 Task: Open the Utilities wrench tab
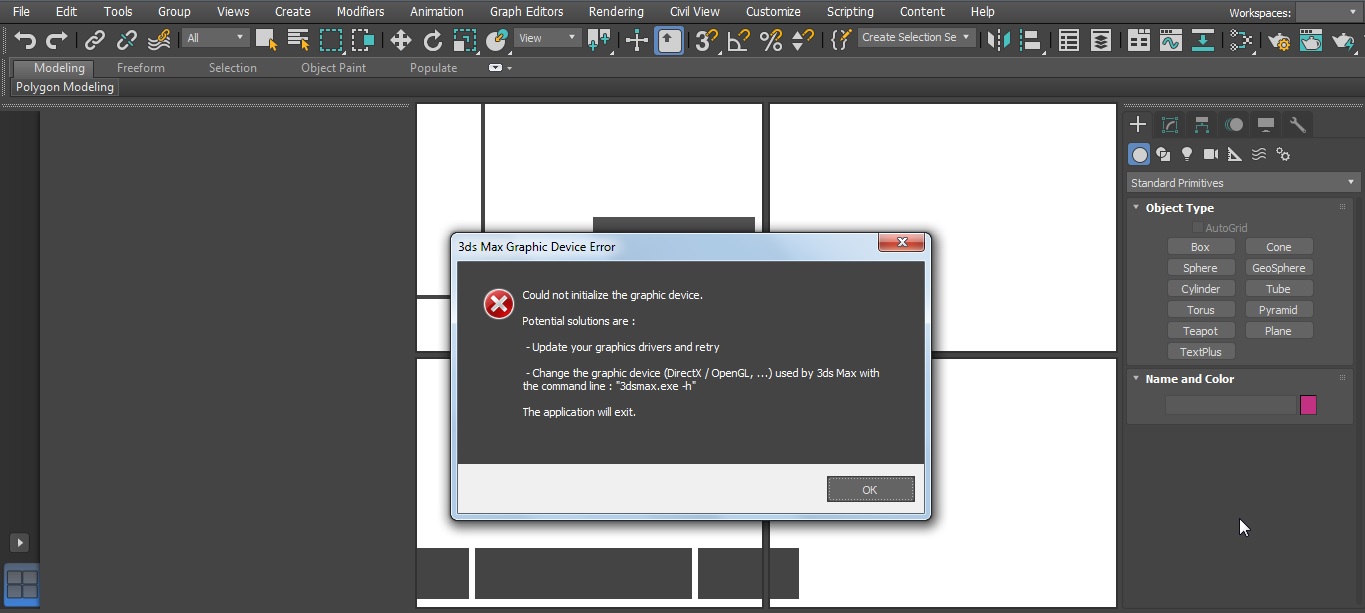click(1298, 124)
